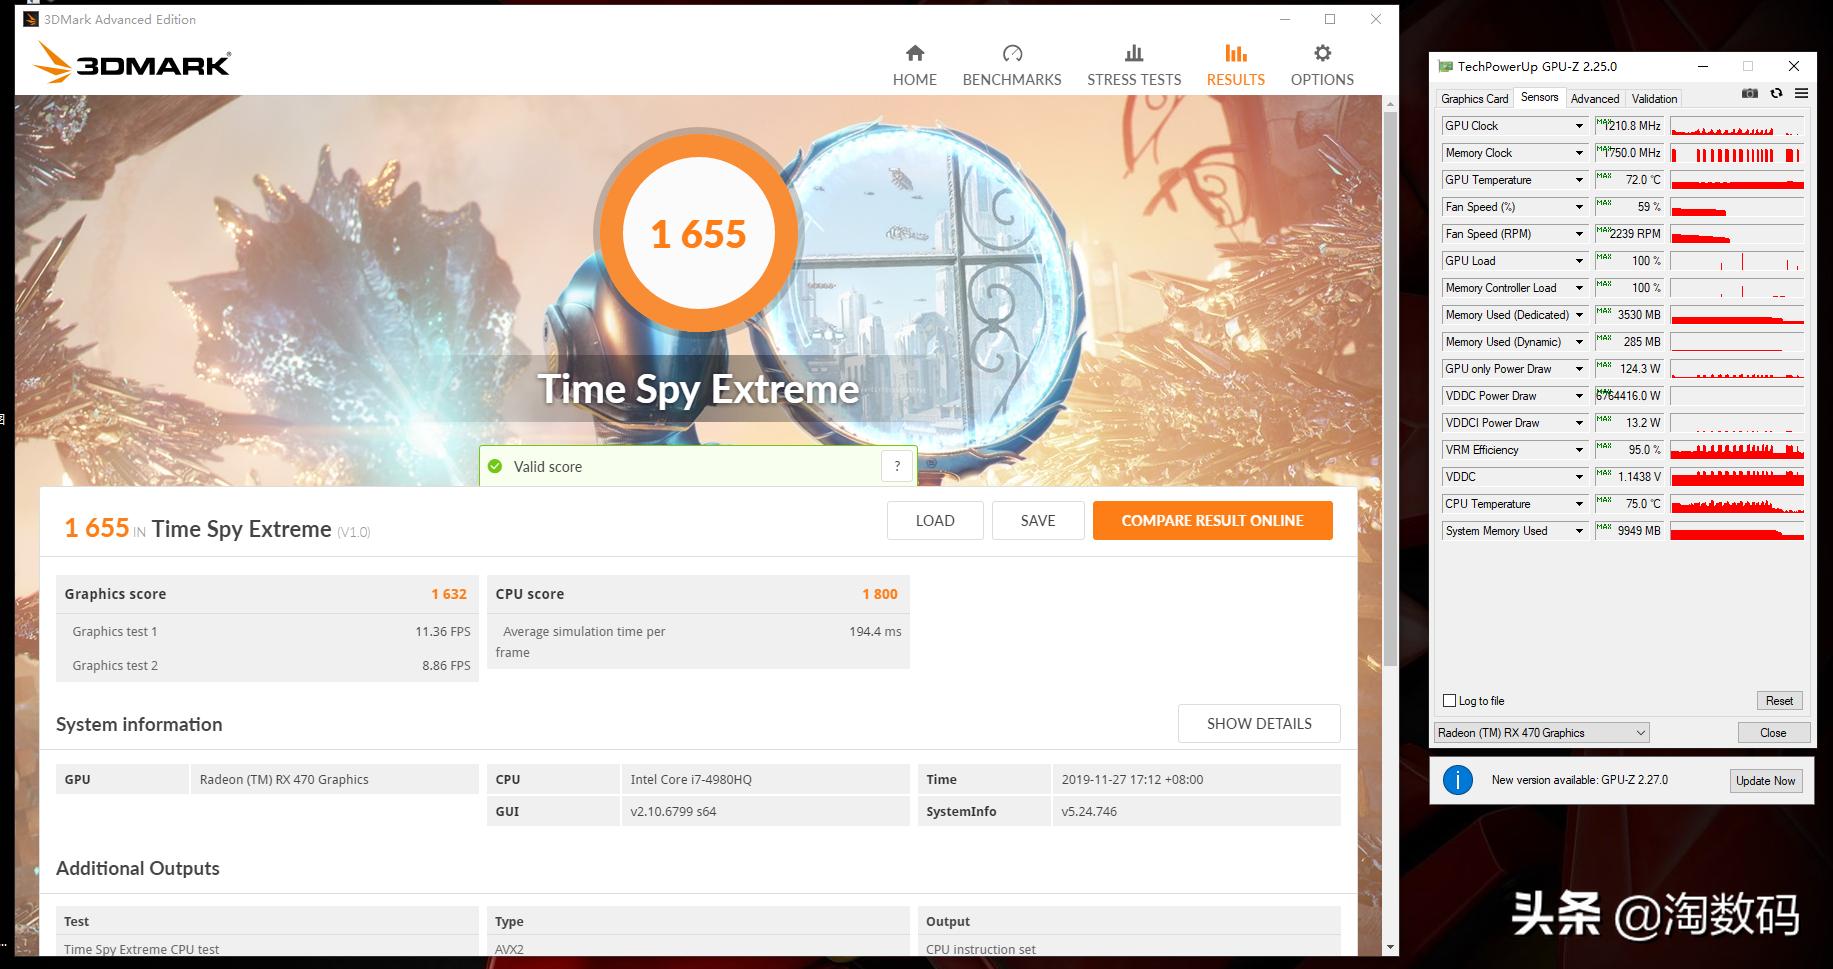Click the Graphics test 1 value 11.36 FPS
The height and width of the screenshot is (969, 1833).
point(443,632)
